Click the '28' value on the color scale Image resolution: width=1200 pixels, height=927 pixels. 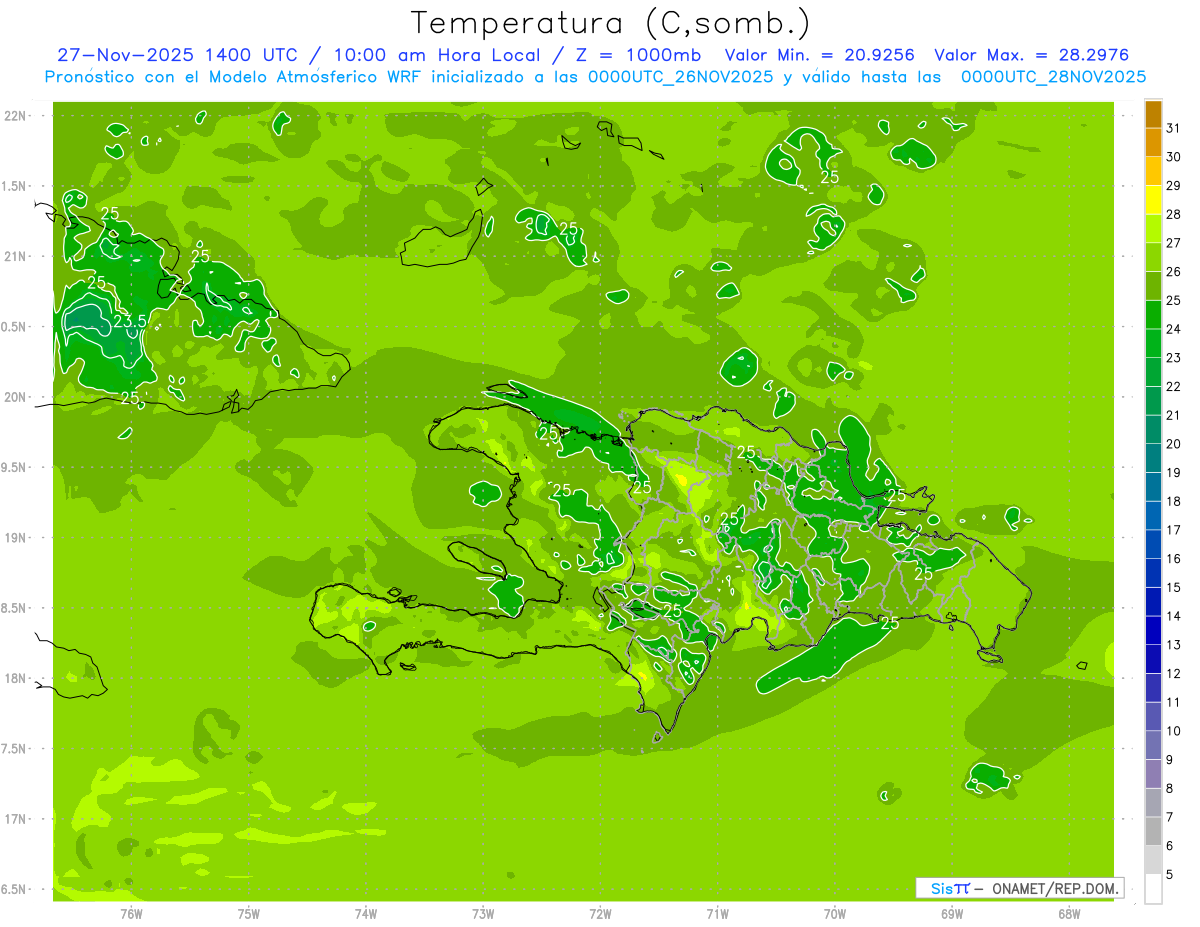click(1174, 214)
